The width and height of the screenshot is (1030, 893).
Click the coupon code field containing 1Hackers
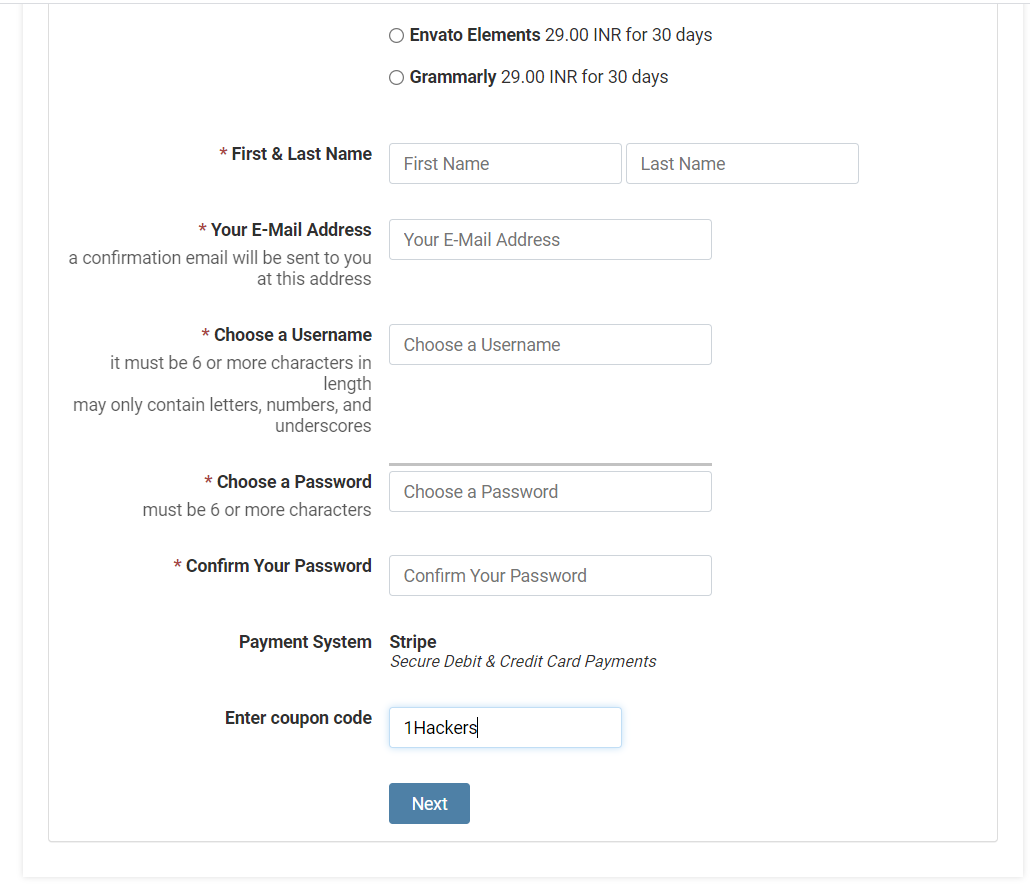coord(505,728)
